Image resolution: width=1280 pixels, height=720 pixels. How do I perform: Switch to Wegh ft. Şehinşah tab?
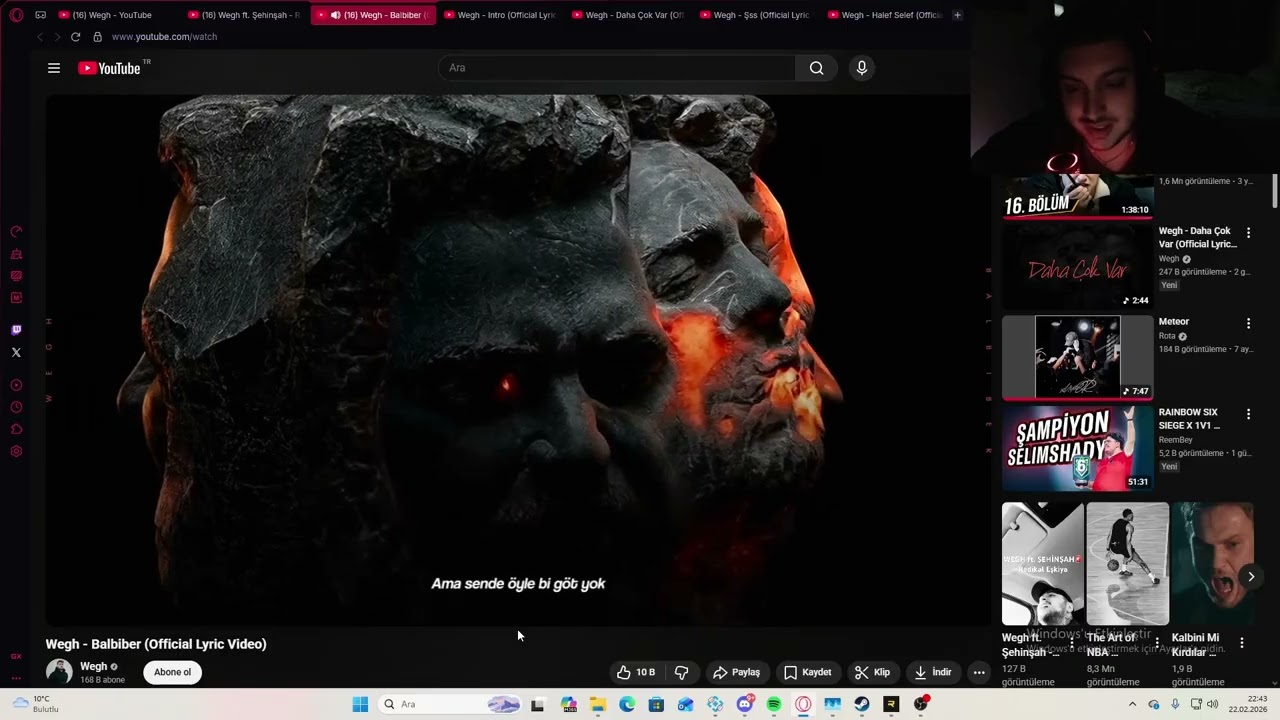[x=244, y=15]
